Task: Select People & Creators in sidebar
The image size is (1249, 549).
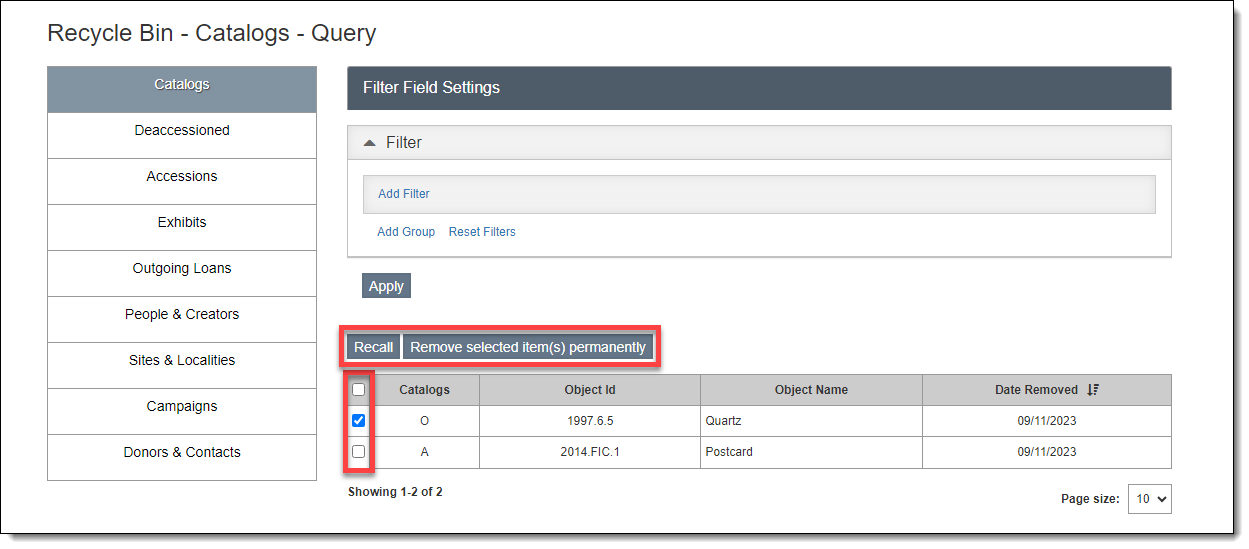Action: point(182,315)
